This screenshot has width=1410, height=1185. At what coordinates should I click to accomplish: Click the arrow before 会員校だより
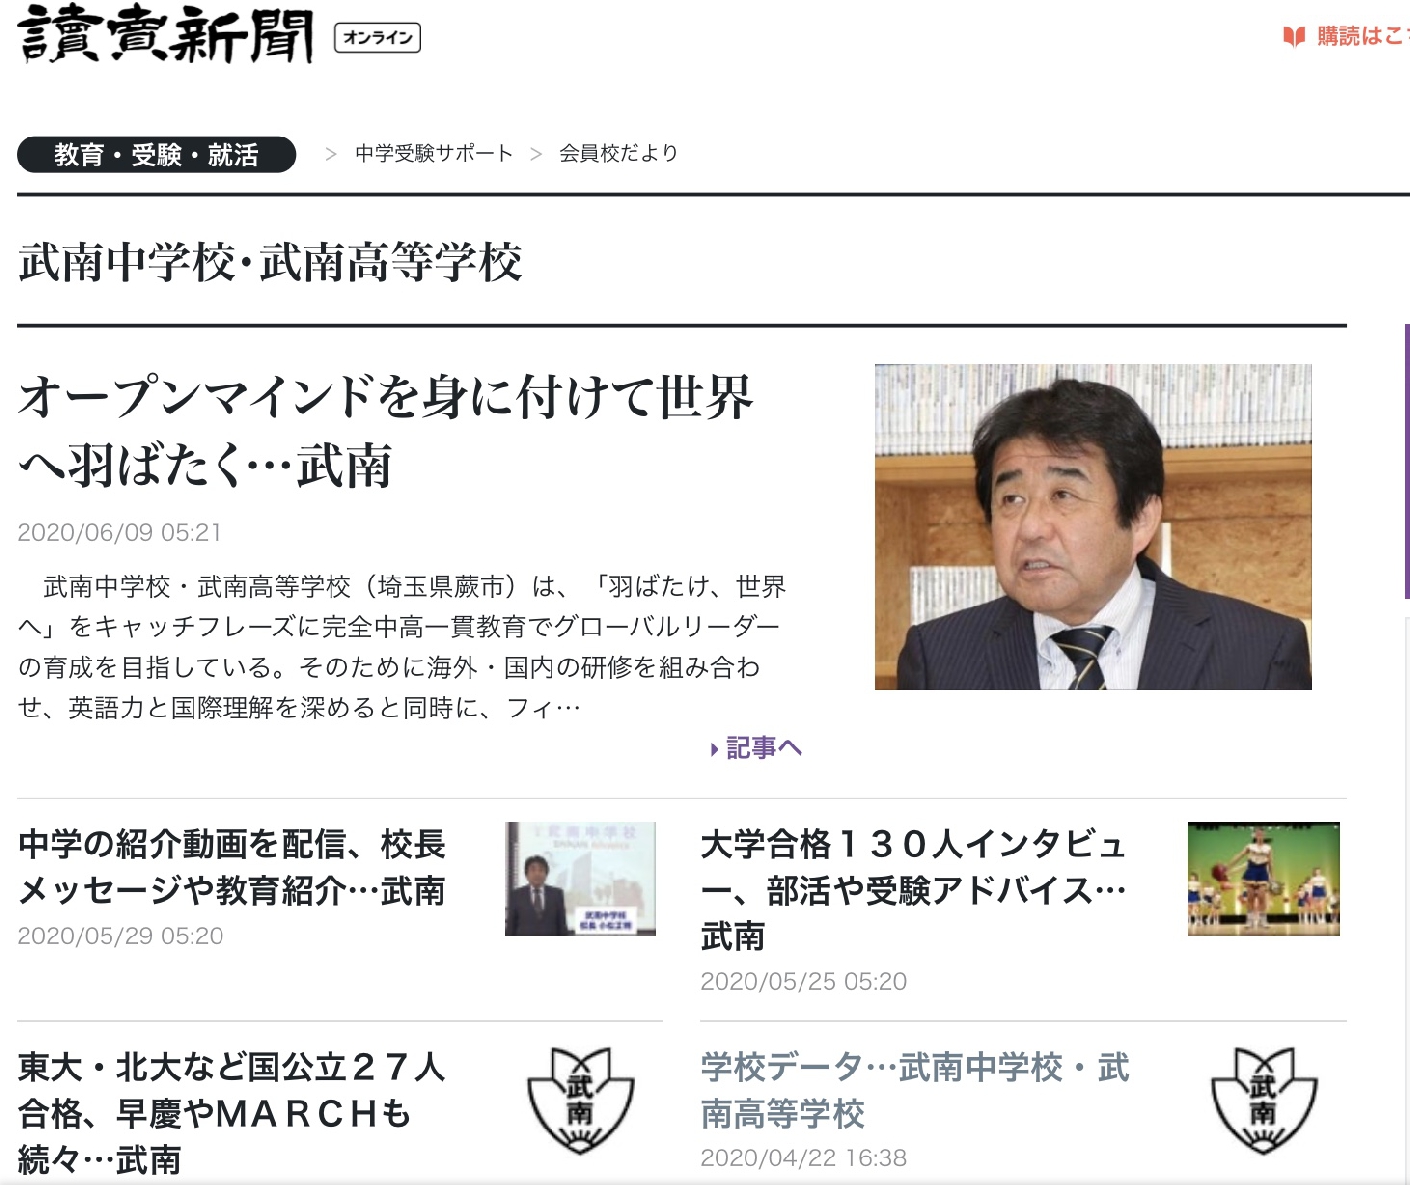[536, 154]
